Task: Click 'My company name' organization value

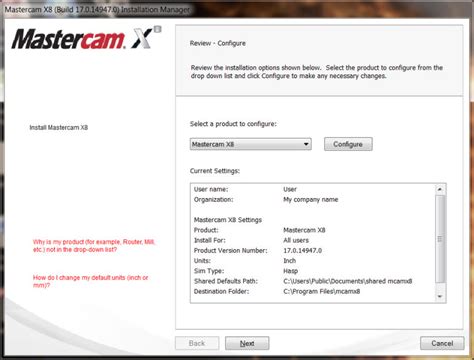Action: point(310,200)
